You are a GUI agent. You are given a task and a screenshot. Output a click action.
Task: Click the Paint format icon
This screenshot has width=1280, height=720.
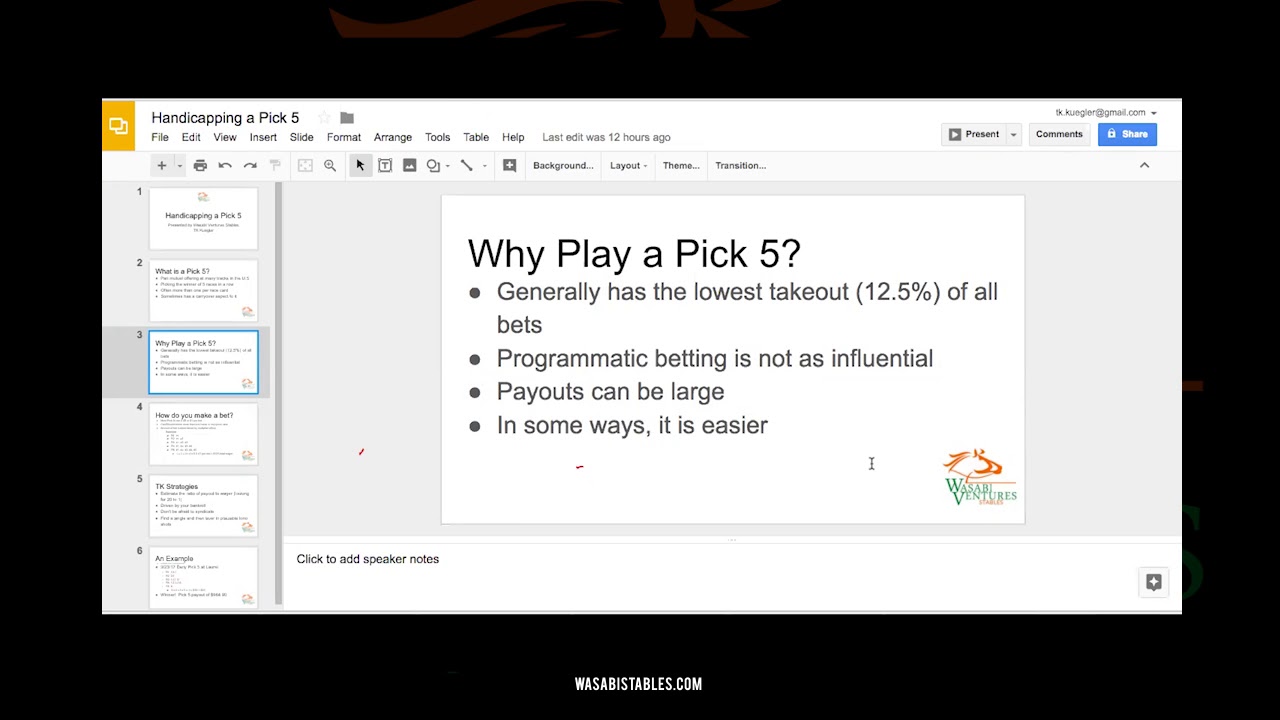275,165
